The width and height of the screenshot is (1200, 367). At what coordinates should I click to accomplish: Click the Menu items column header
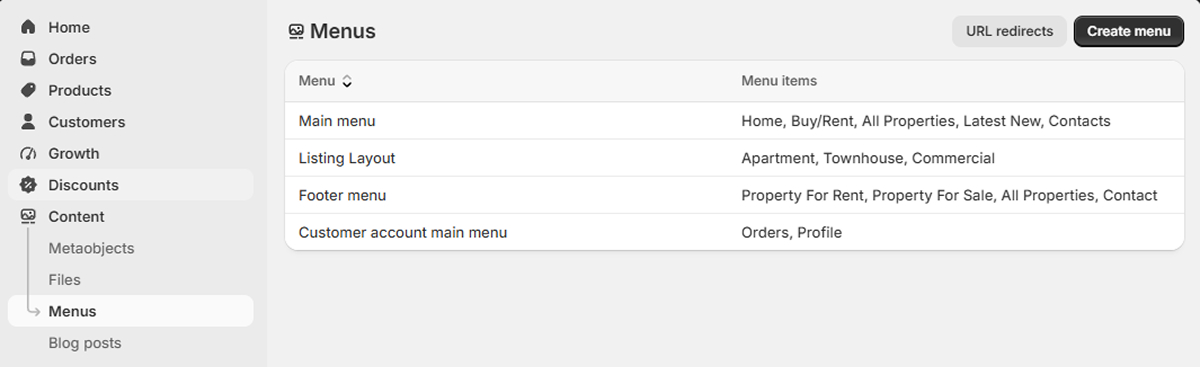(x=779, y=81)
